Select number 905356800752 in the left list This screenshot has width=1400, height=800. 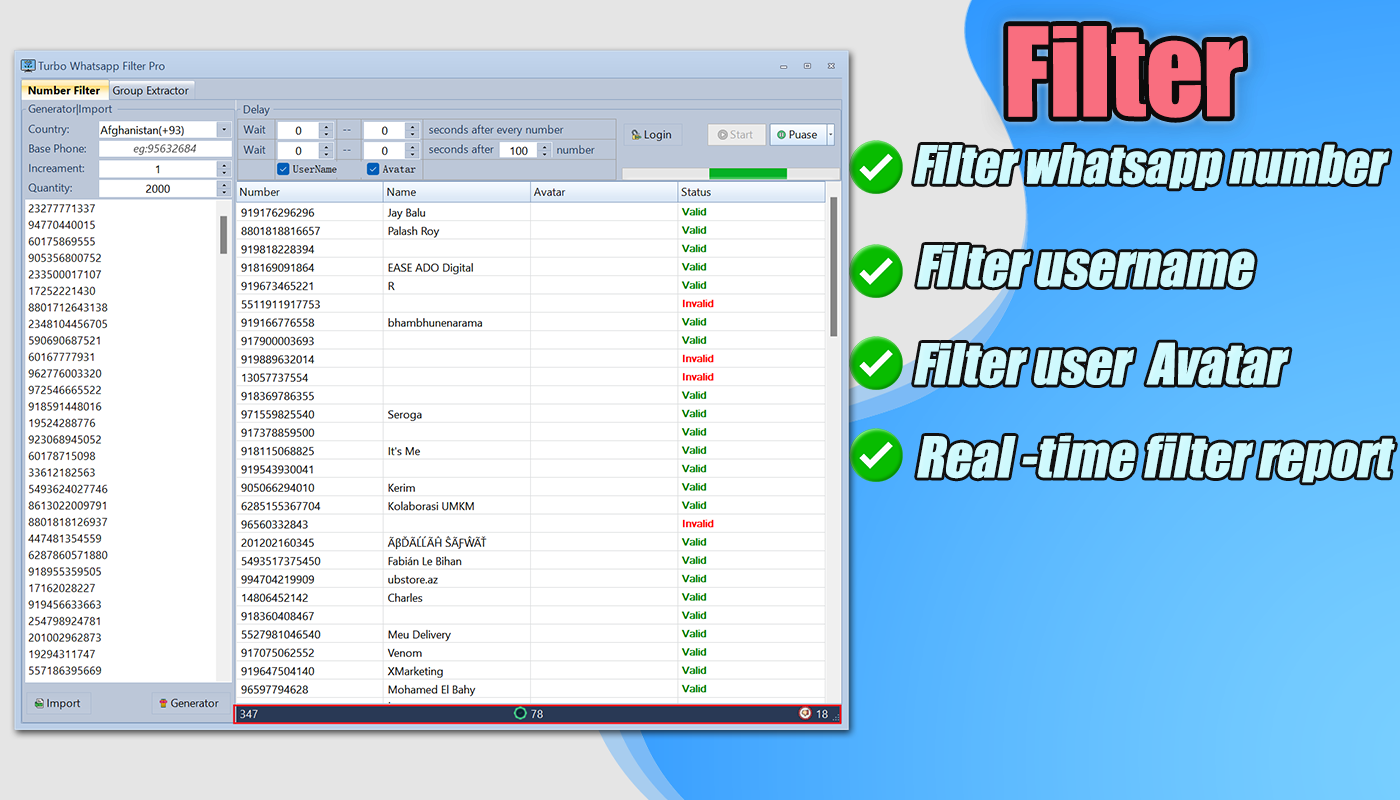point(65,258)
